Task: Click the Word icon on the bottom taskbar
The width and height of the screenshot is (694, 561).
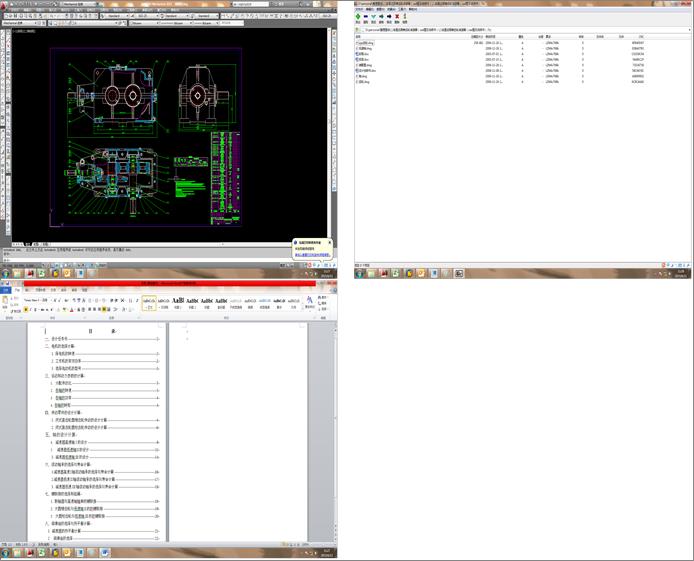Action: 104,553
